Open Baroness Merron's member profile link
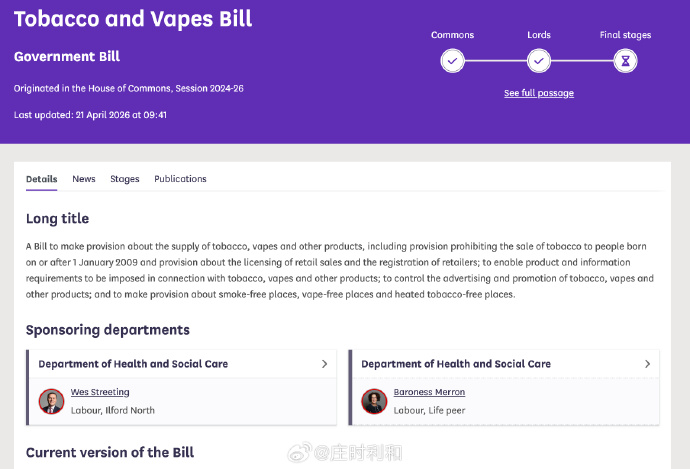The height and width of the screenshot is (469, 690). pyautogui.click(x=429, y=392)
